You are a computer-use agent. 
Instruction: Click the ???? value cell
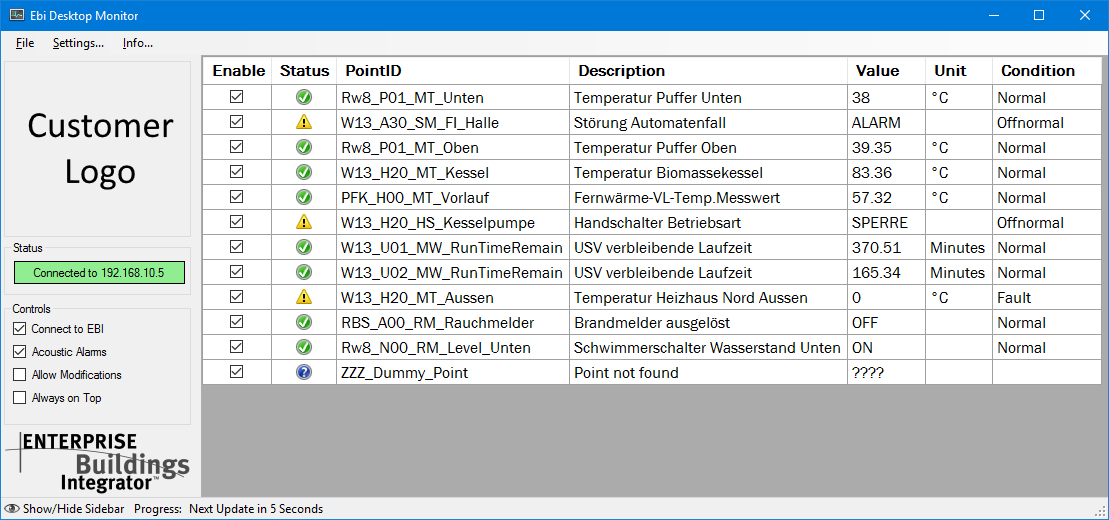tap(887, 372)
